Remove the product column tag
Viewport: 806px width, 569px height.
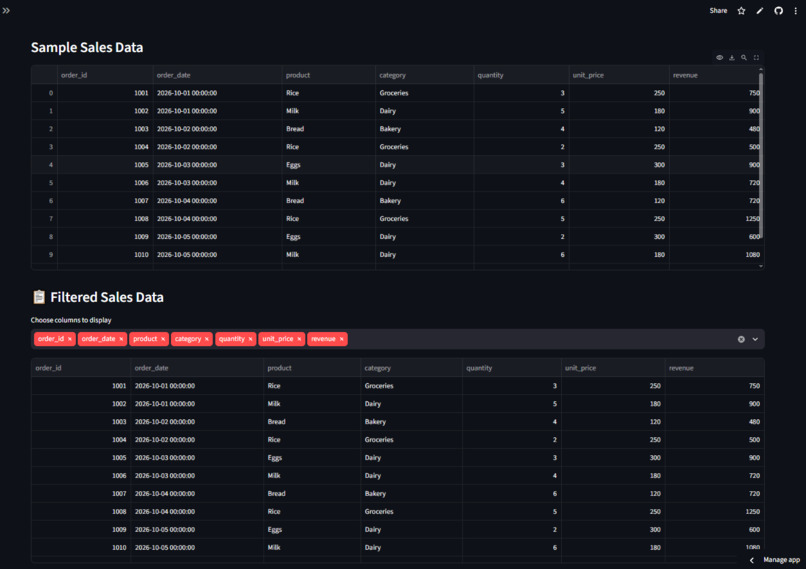pyautogui.click(x=163, y=339)
